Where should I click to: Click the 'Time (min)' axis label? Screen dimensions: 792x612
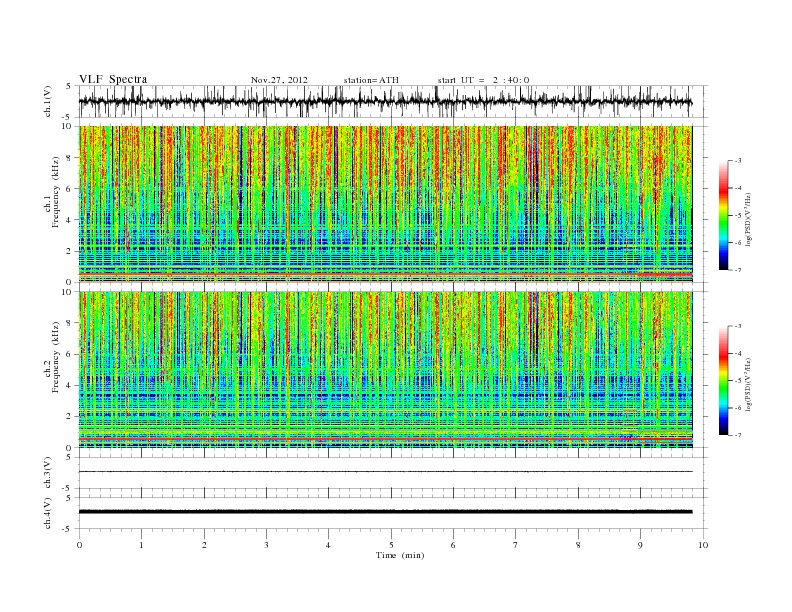pos(400,555)
